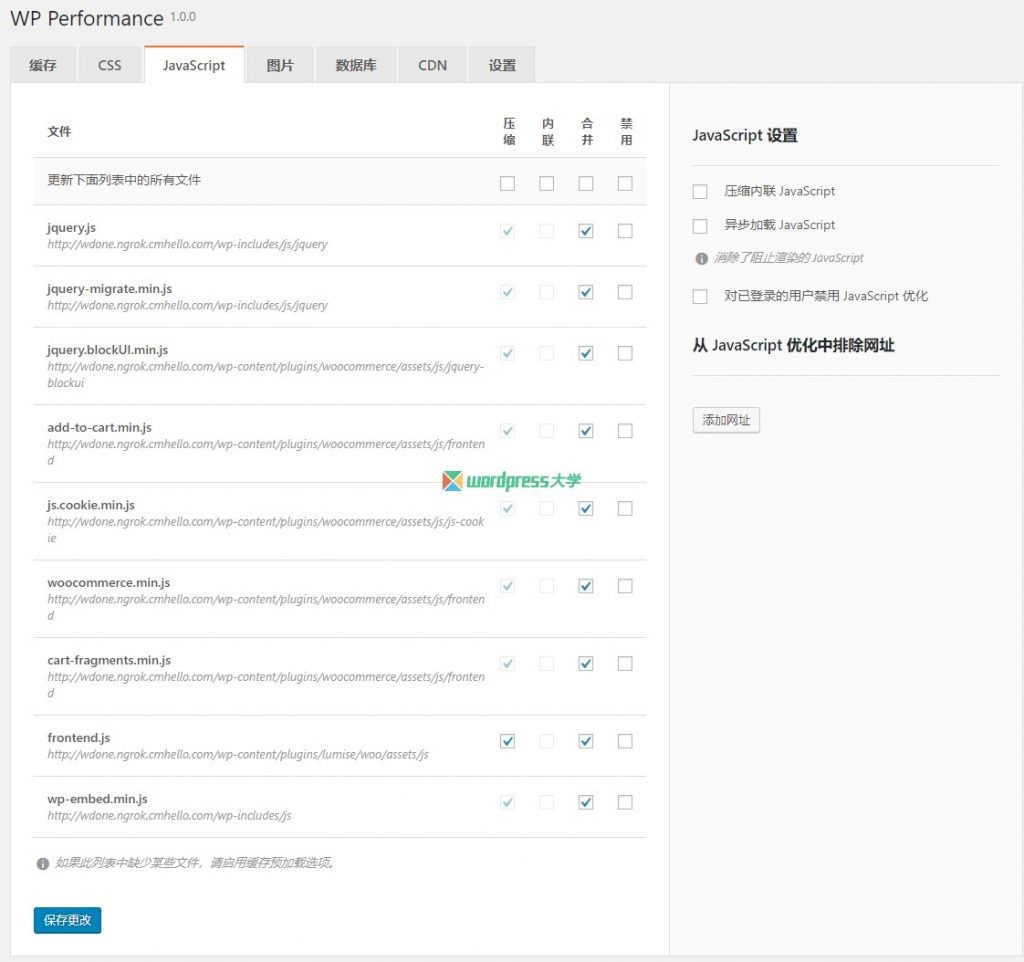This screenshot has height=962, width=1024.
Task: Uncheck 合并 for jquery.js
Action: click(x=586, y=231)
